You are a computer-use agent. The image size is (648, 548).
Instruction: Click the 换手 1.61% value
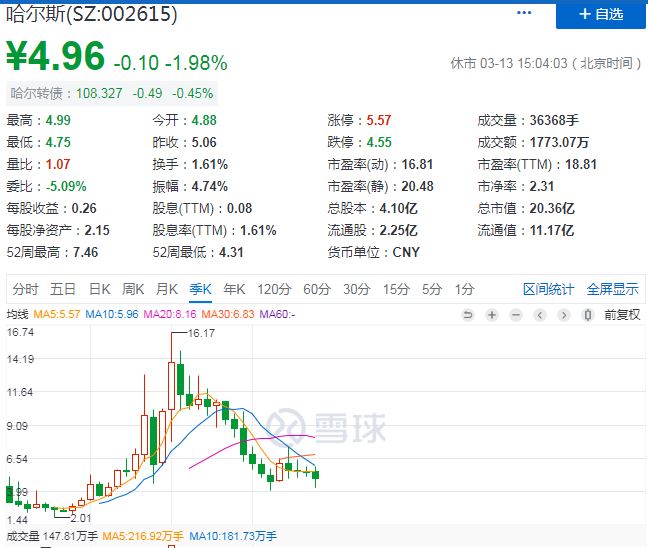point(210,164)
